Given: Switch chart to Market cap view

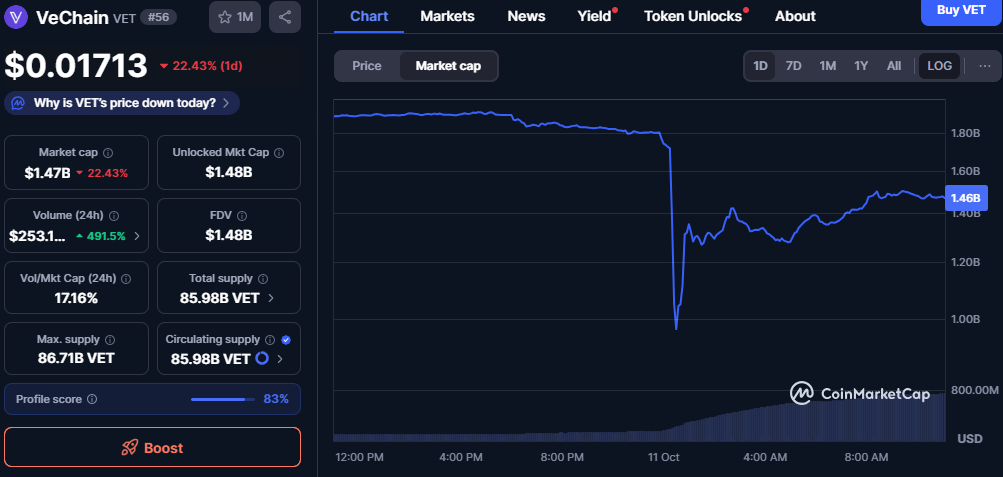Looking at the screenshot, I should coord(448,66).
